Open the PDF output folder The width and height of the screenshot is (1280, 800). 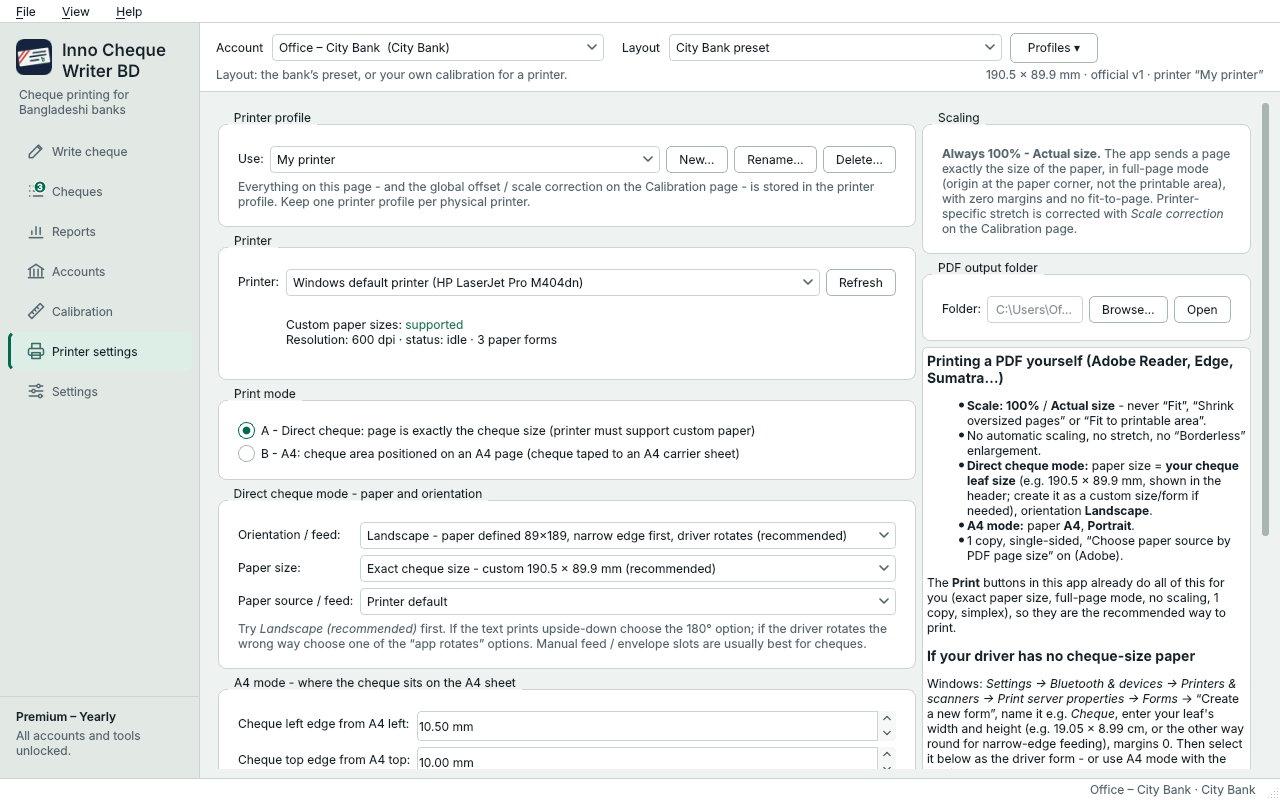pyautogui.click(x=1202, y=310)
